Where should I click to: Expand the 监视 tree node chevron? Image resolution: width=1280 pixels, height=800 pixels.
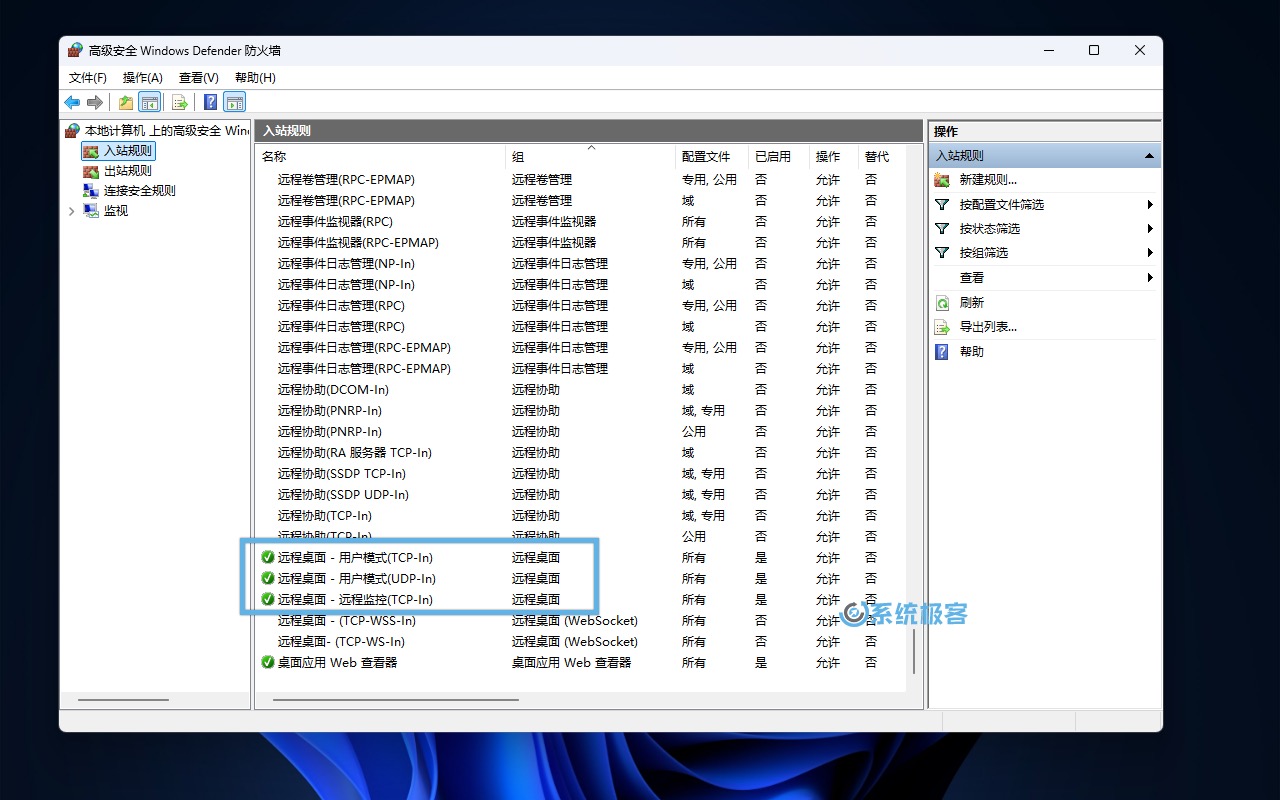coord(72,211)
